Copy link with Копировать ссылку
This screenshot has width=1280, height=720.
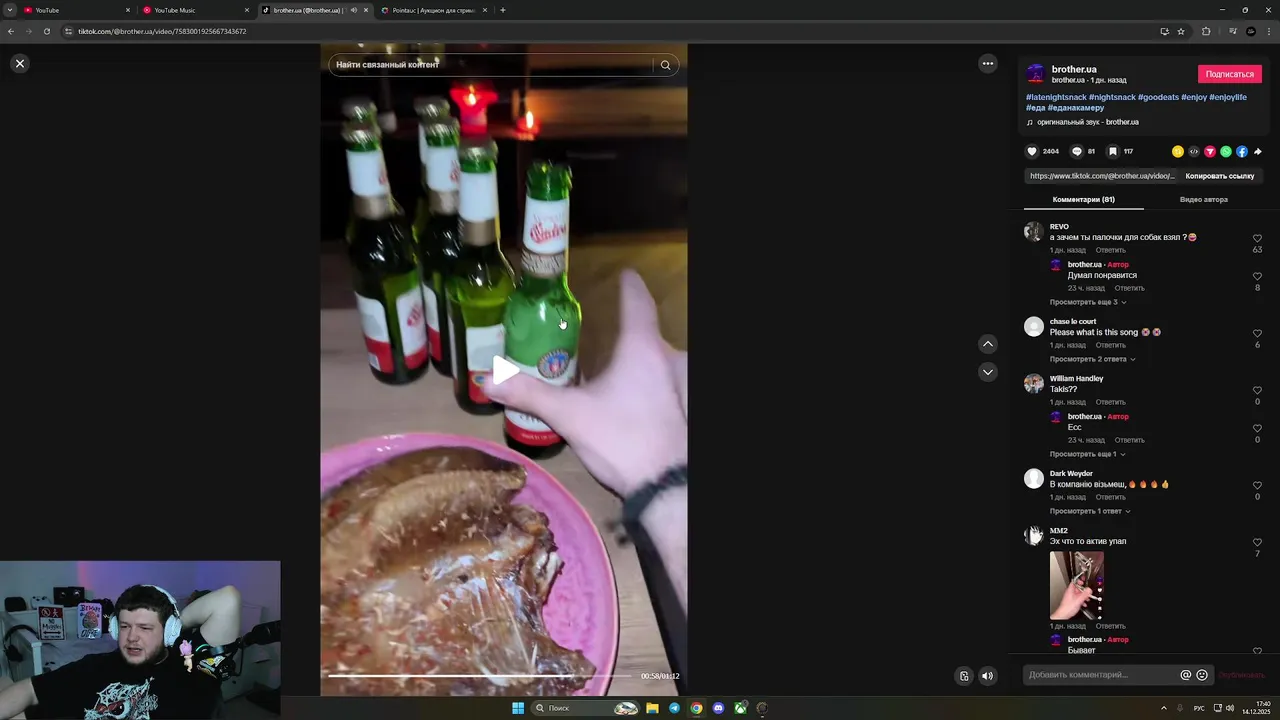click(x=1220, y=176)
